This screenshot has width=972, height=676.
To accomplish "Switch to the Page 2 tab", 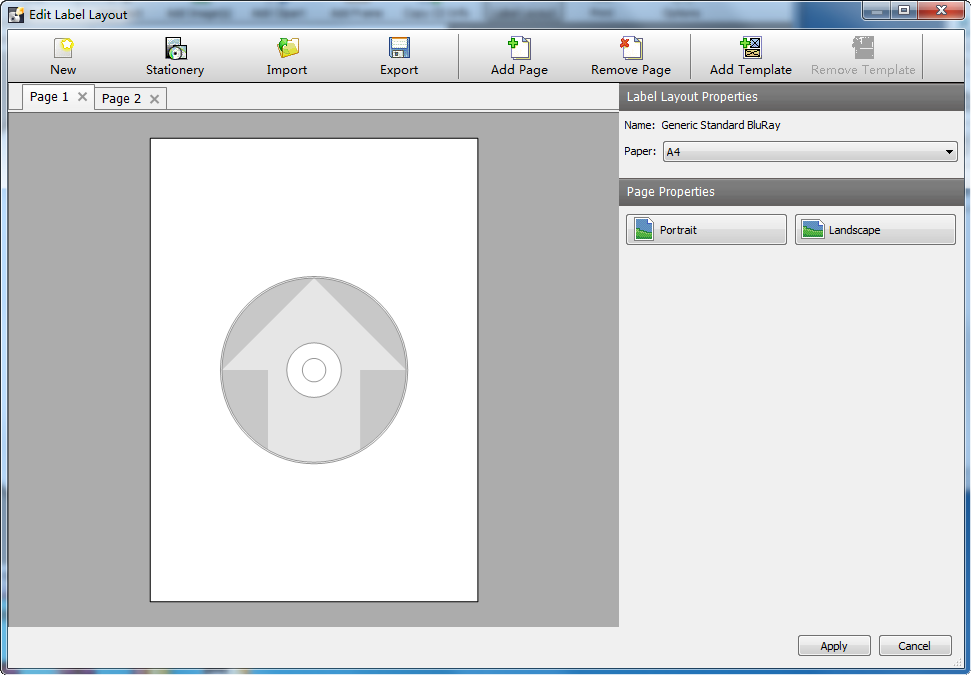I will click(121, 98).
